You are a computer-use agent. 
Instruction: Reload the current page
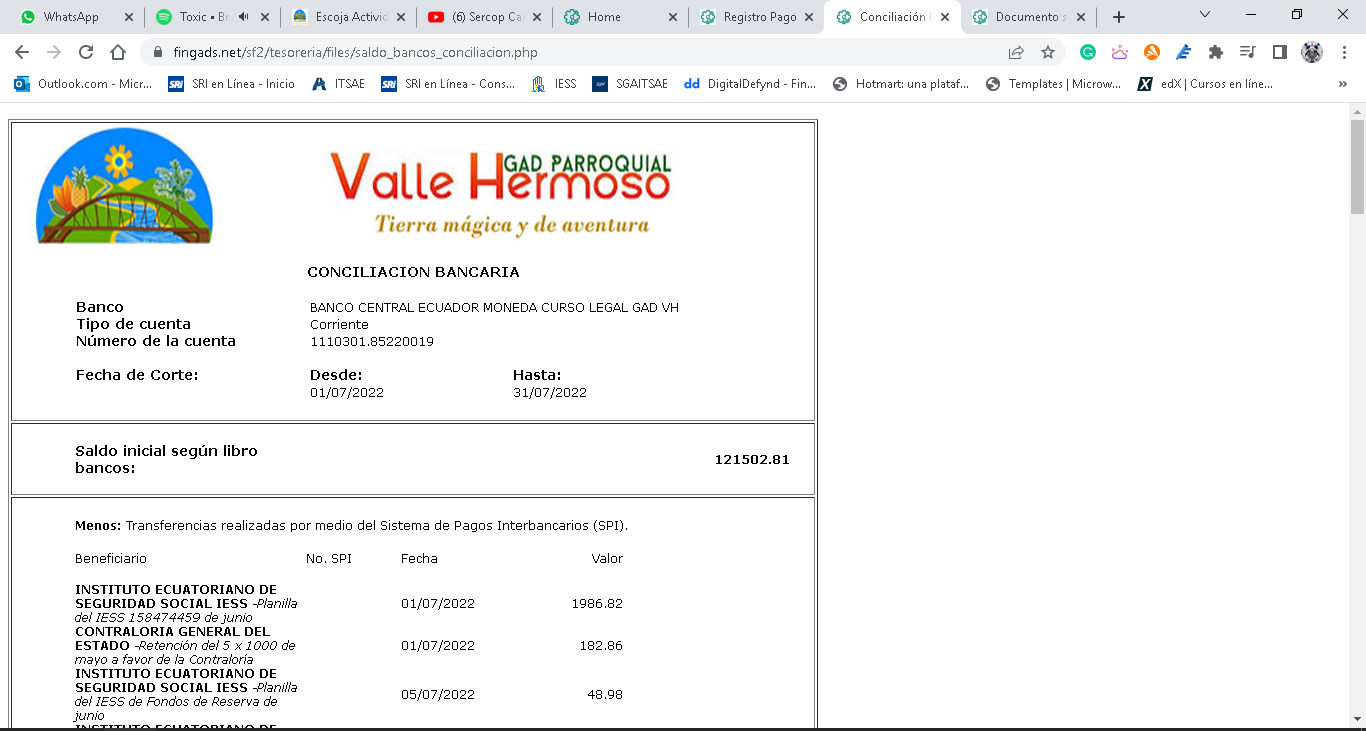pyautogui.click(x=86, y=52)
